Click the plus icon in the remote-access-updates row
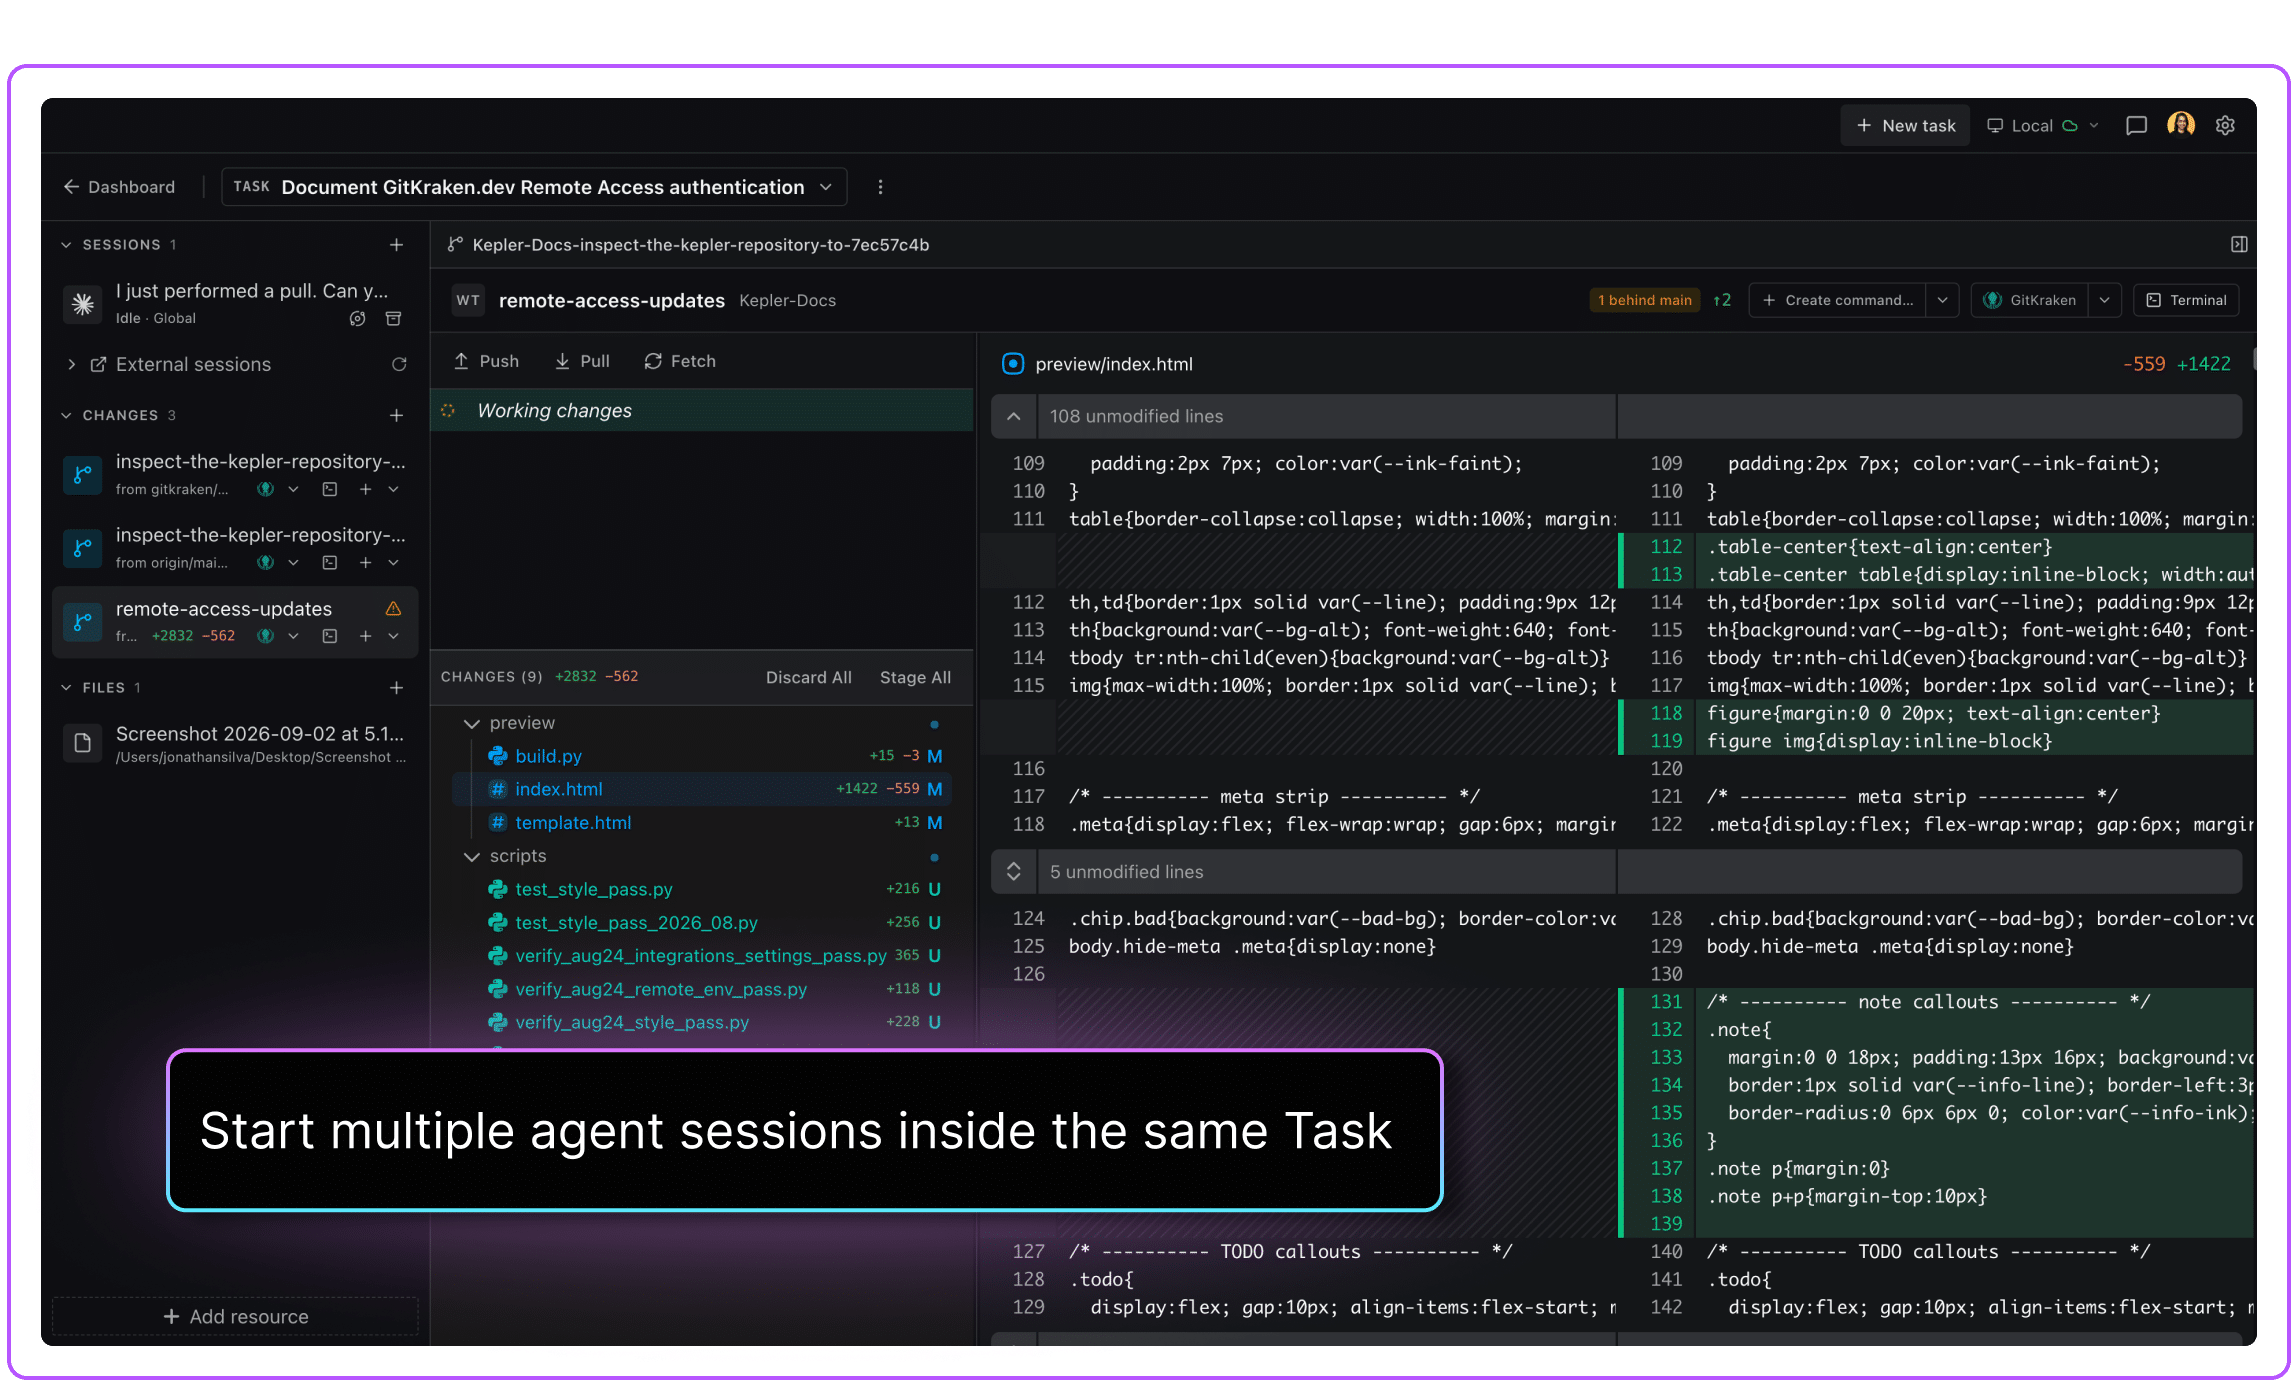The width and height of the screenshot is (2291, 1380). [365, 636]
